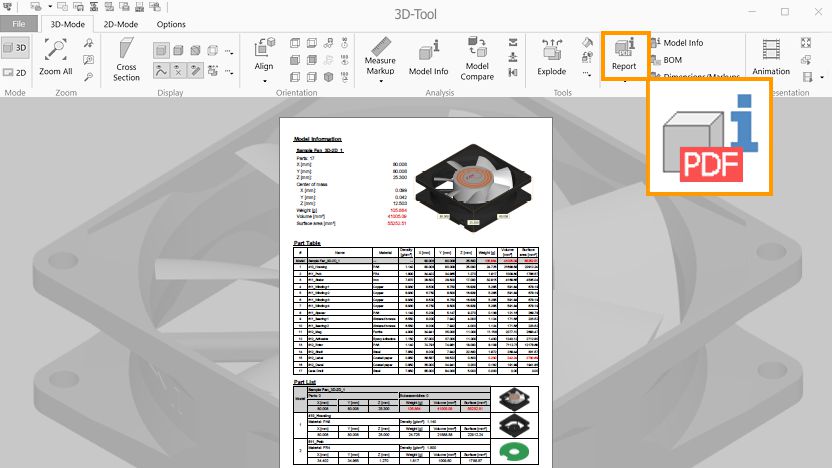Expand the Align dropdown arrow

pos(264,81)
